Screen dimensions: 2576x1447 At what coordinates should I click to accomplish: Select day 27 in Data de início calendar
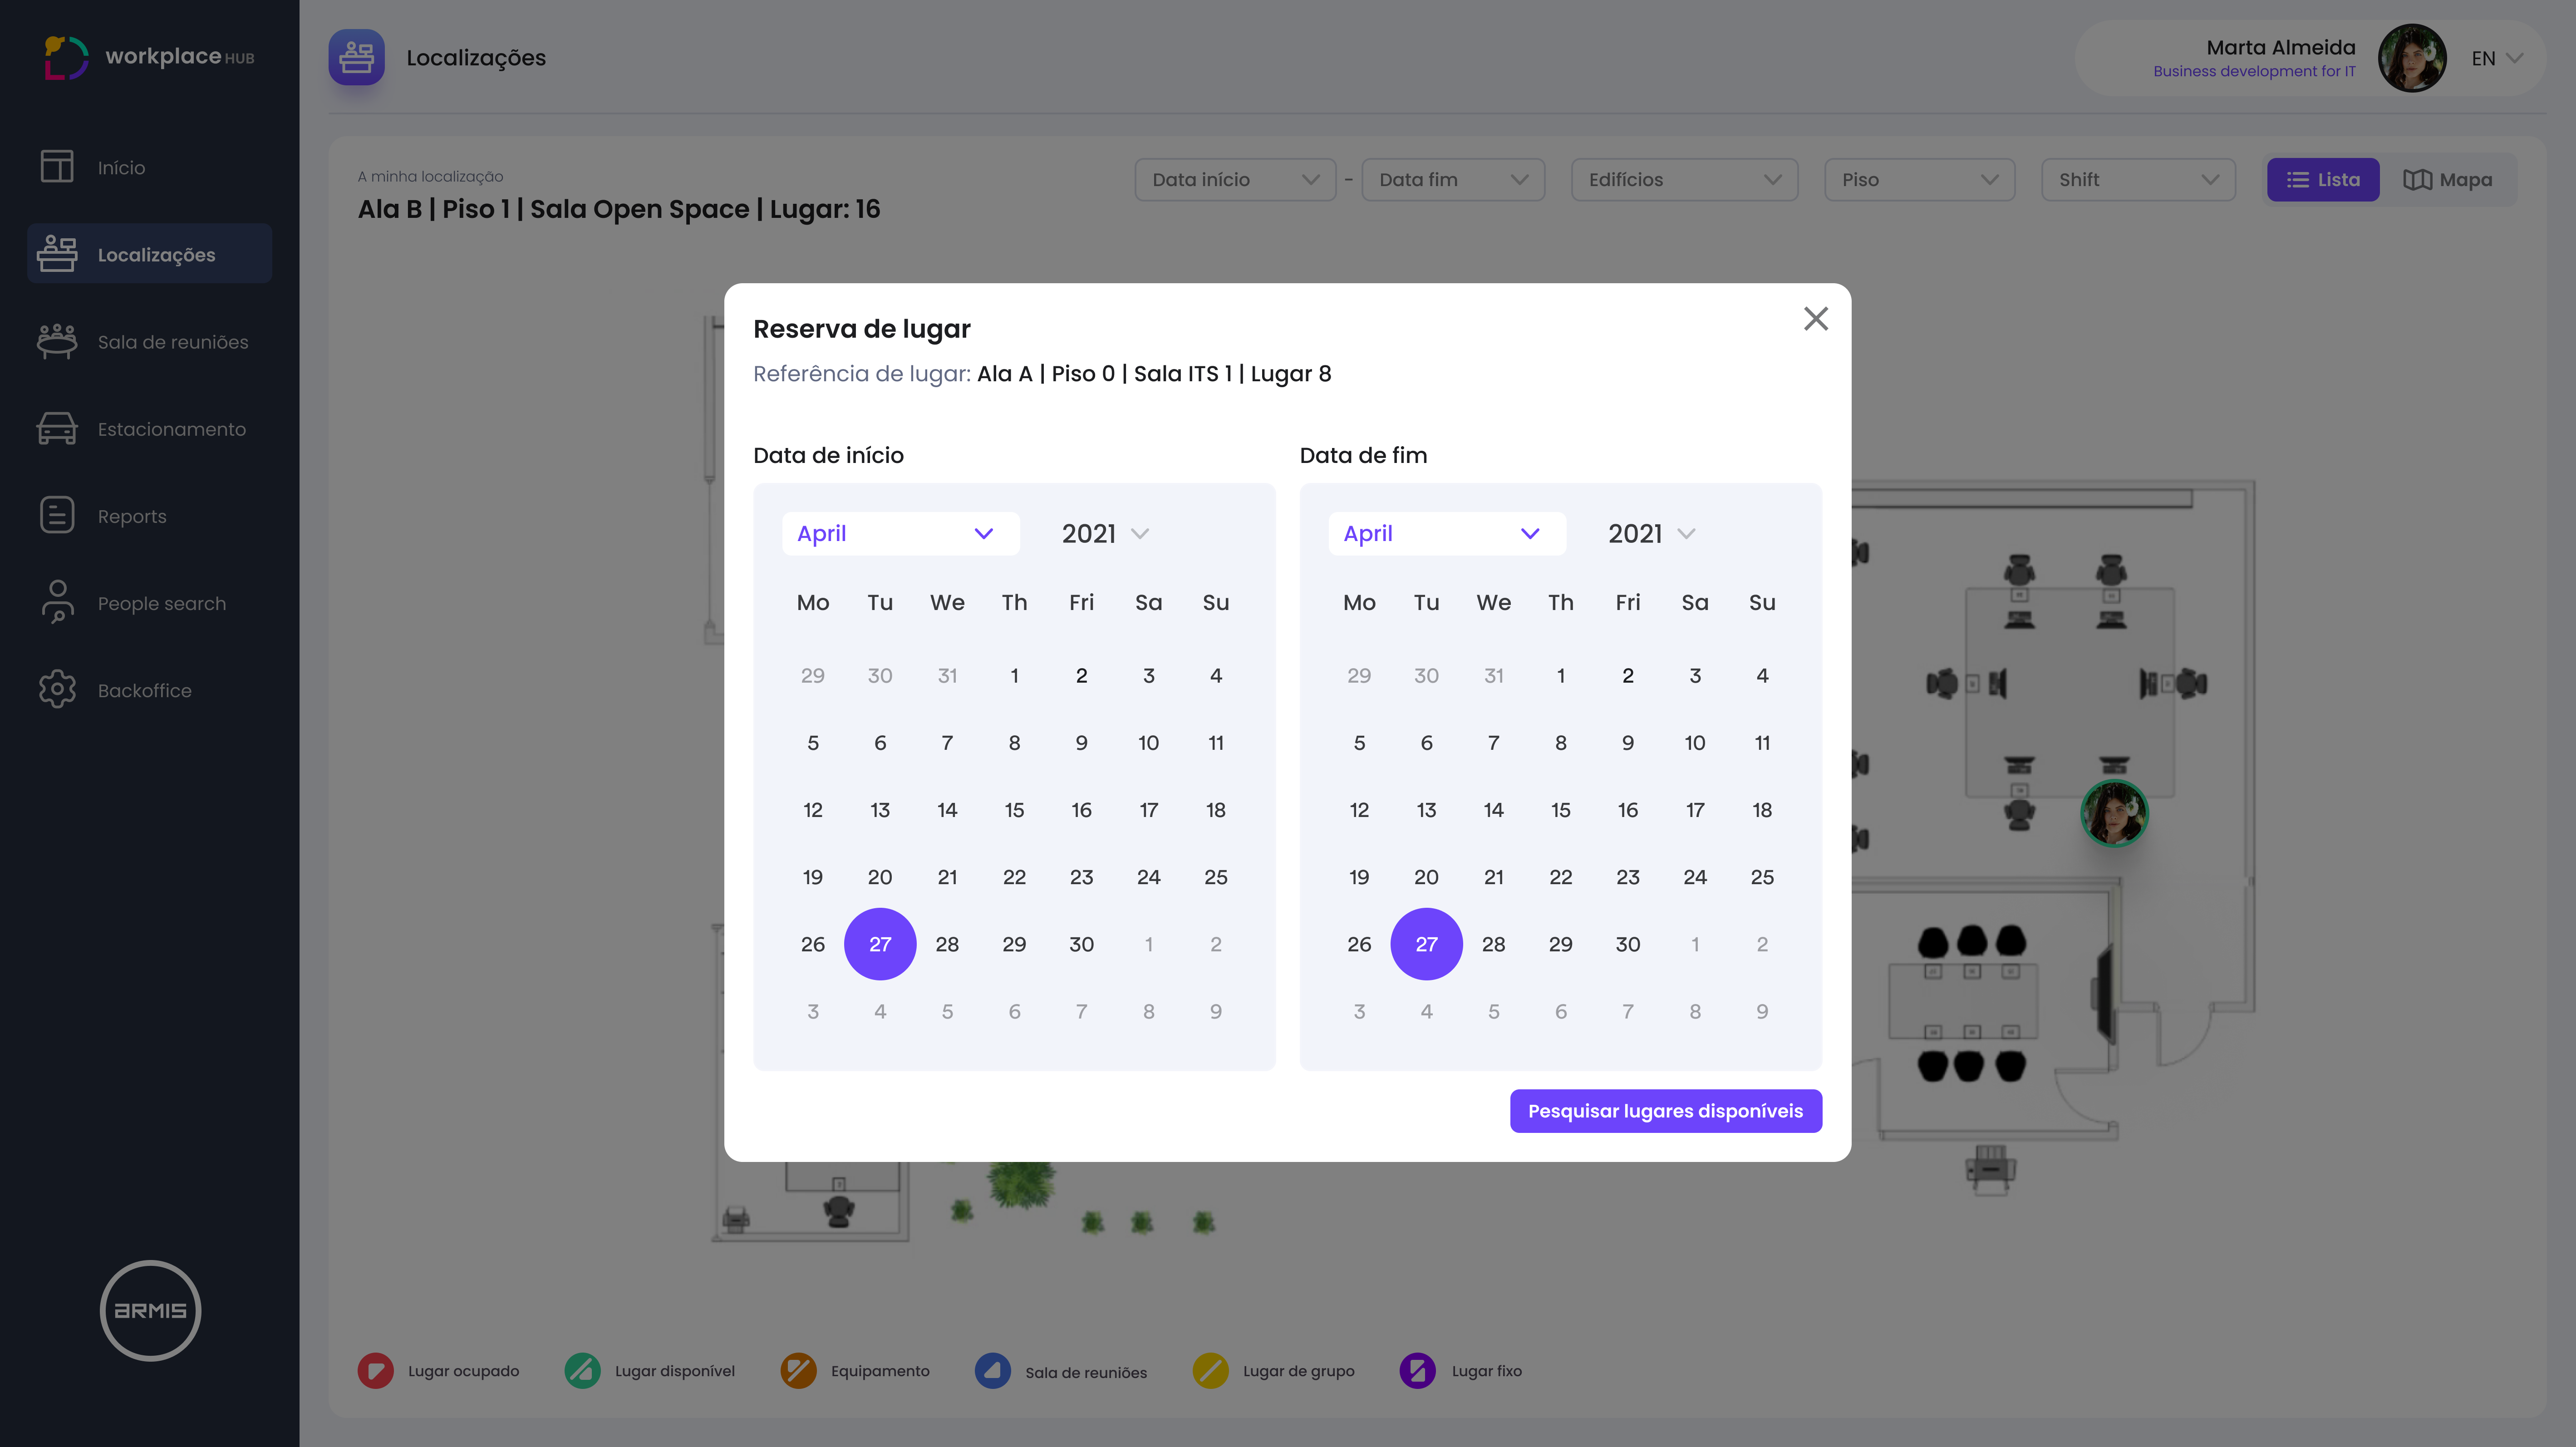pos(880,943)
